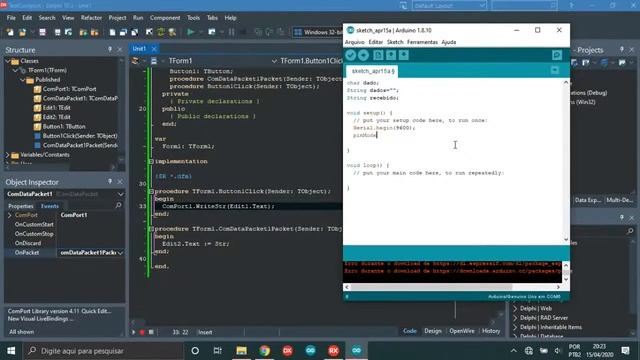
Task: Open Sketch menu in Arduino
Action: [x=395, y=42]
